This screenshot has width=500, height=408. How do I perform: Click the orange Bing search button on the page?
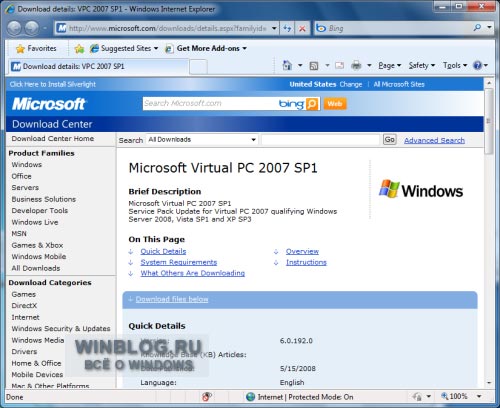[311, 104]
